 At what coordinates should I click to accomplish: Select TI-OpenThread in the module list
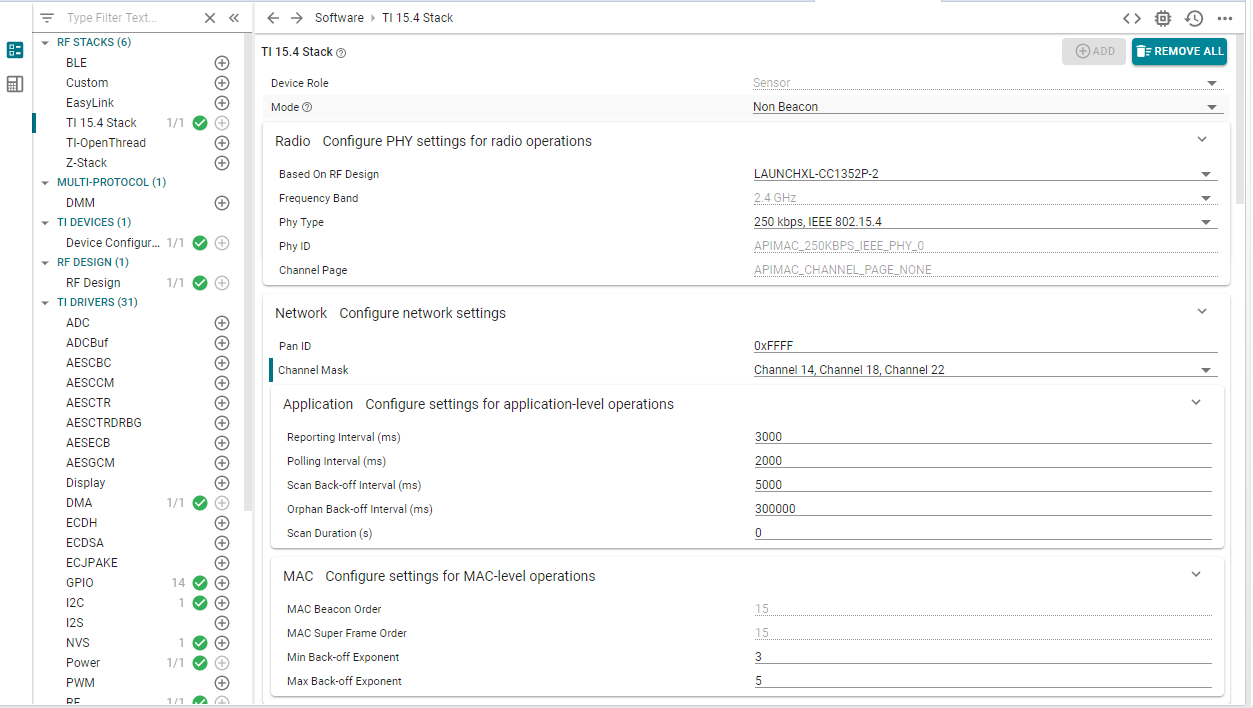106,143
